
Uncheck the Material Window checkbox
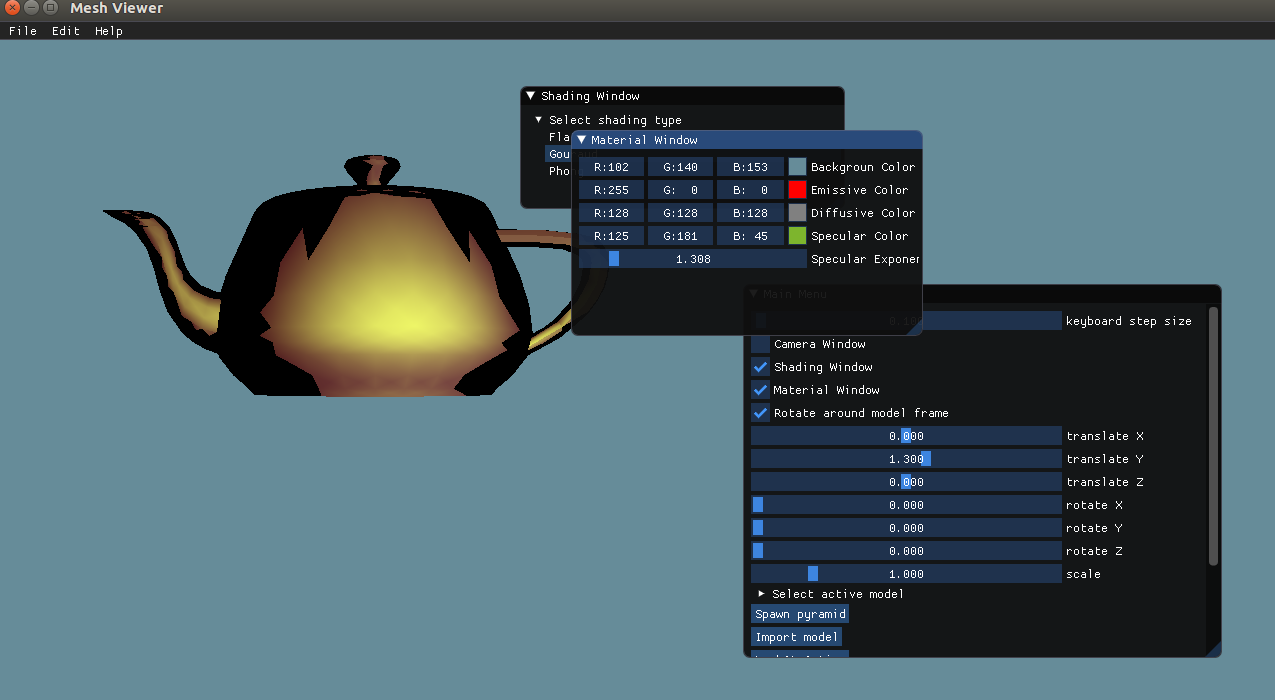(x=760, y=390)
